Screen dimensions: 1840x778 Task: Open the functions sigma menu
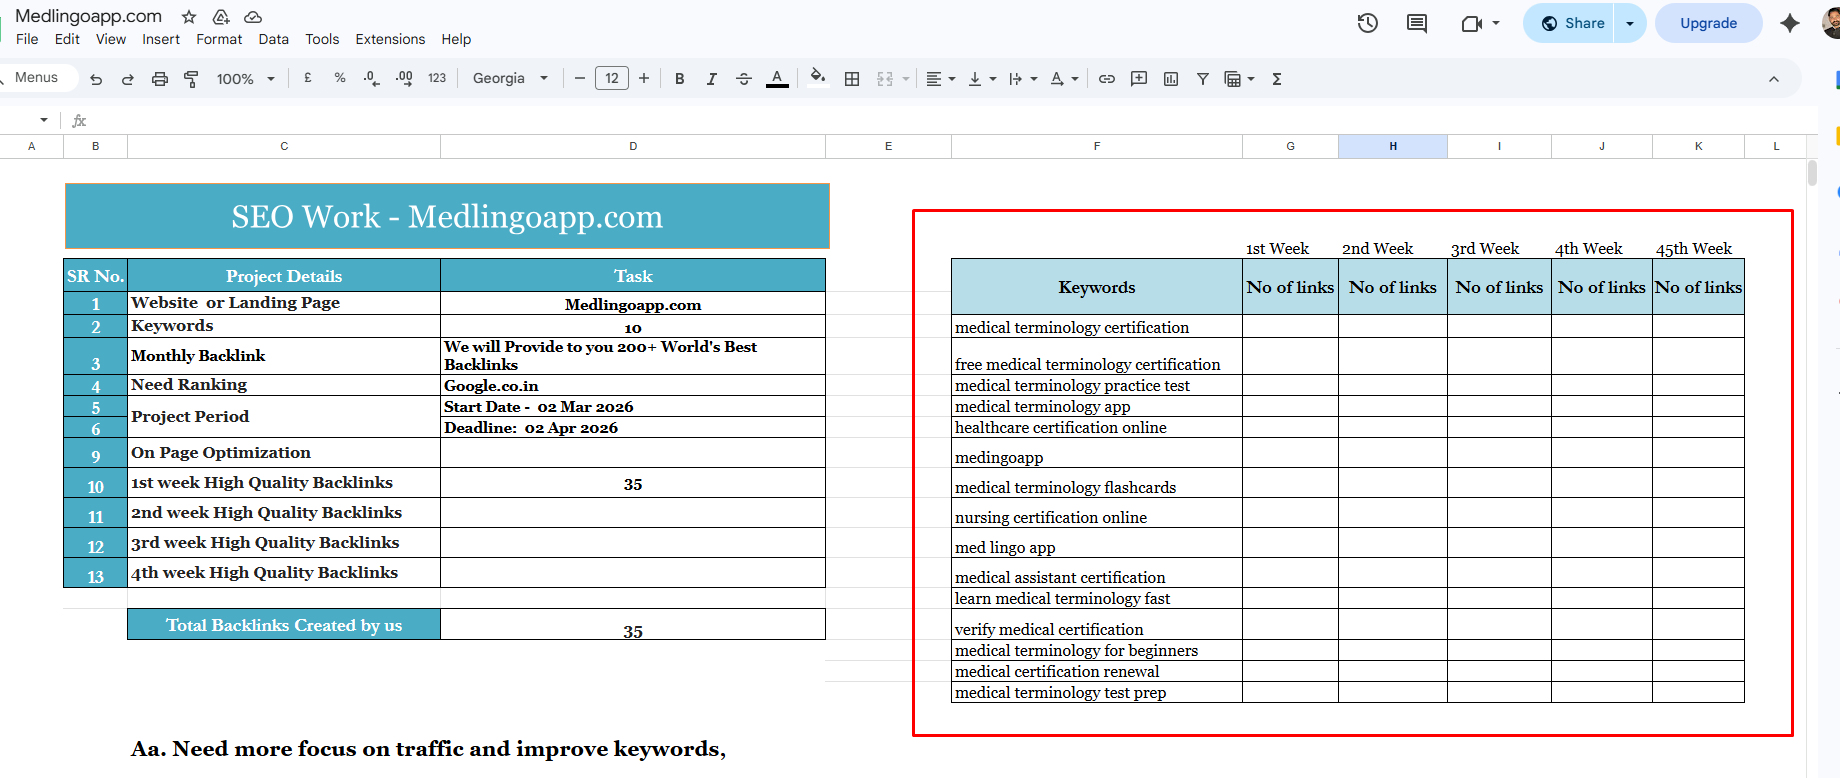pyautogui.click(x=1277, y=79)
